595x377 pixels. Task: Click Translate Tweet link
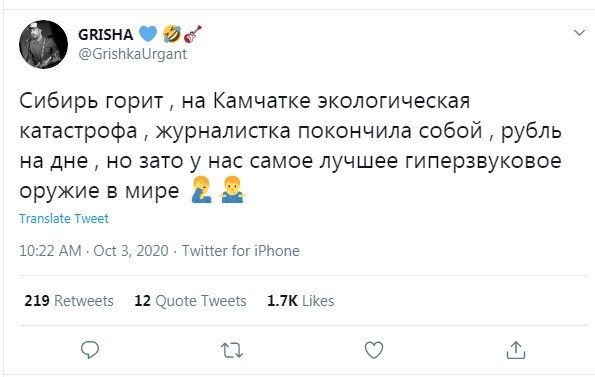click(x=64, y=218)
